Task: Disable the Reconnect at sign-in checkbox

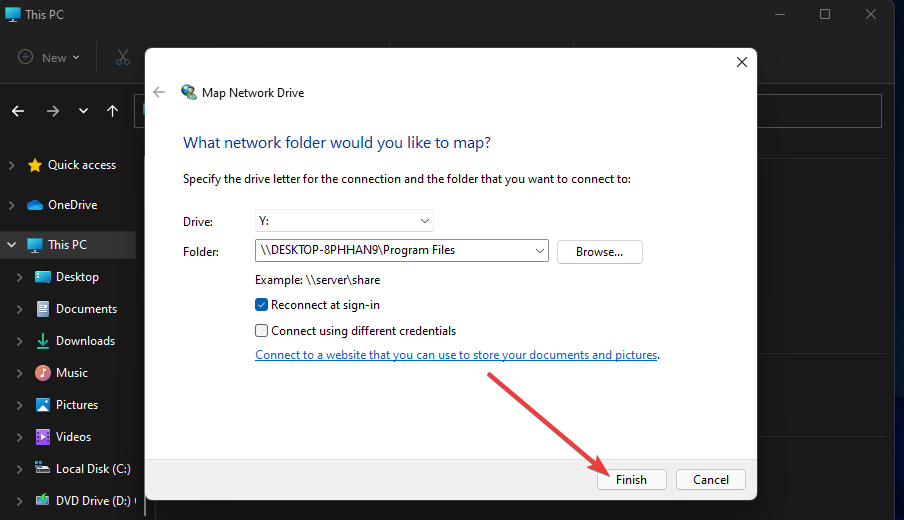Action: point(262,305)
